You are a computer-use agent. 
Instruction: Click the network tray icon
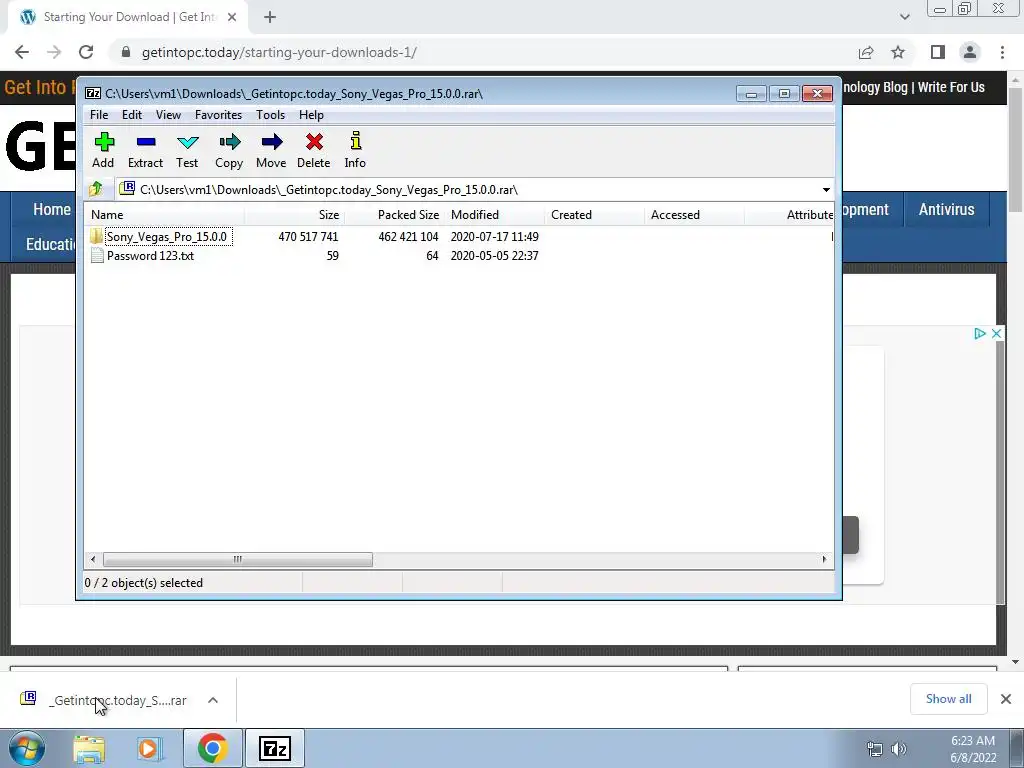(x=874, y=749)
